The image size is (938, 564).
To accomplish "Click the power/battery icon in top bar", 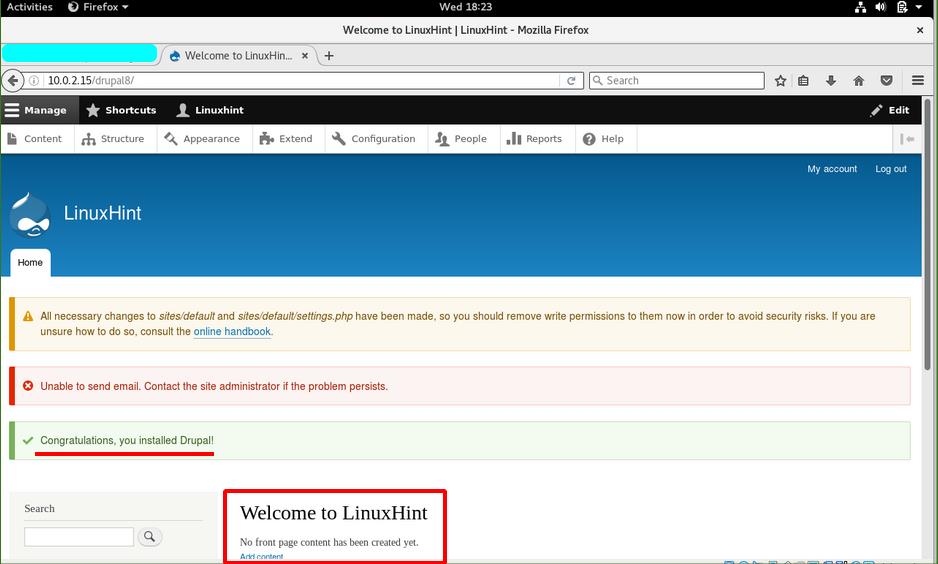I will 902,7.
